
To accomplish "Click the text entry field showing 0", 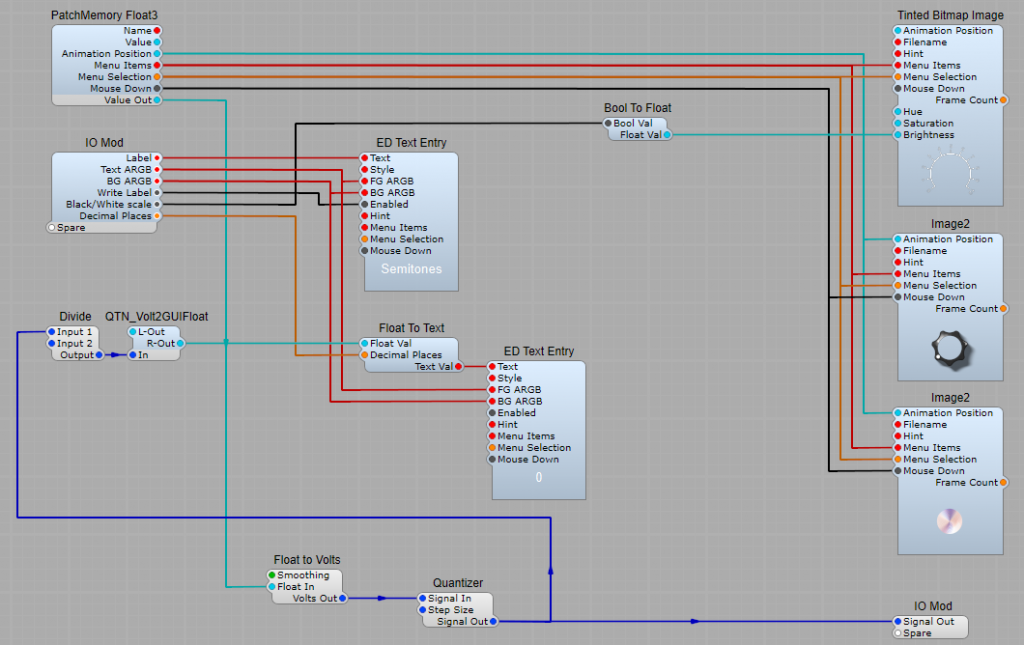I will coord(538,478).
